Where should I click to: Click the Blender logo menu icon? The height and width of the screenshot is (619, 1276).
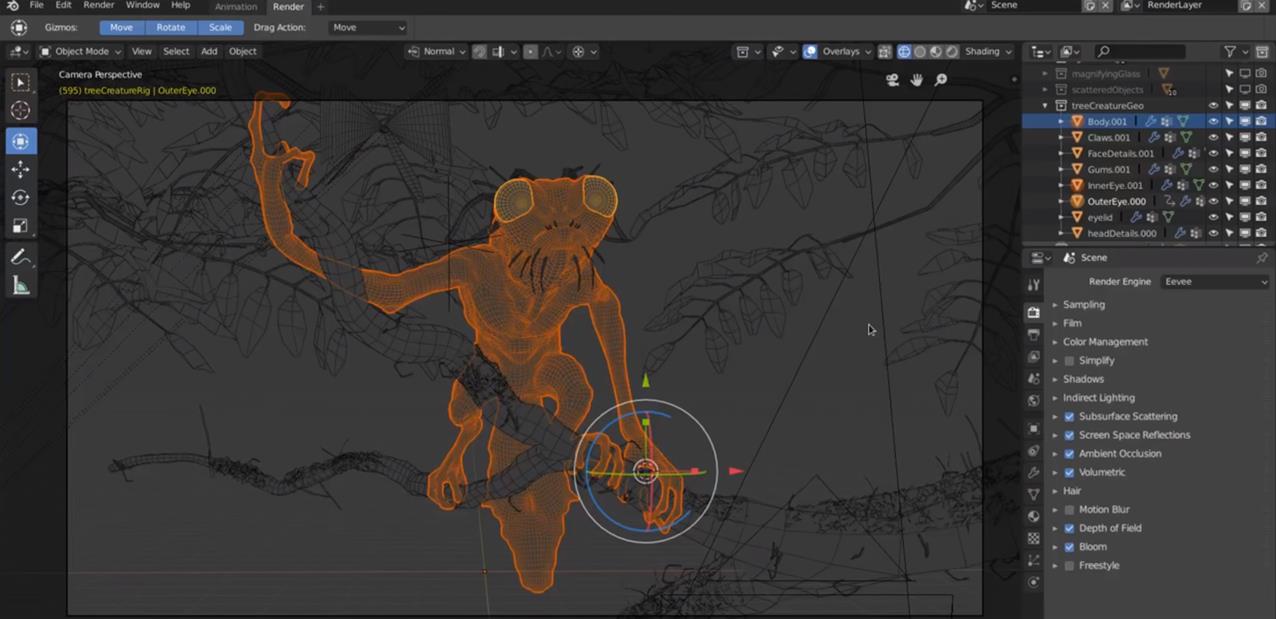(12, 6)
